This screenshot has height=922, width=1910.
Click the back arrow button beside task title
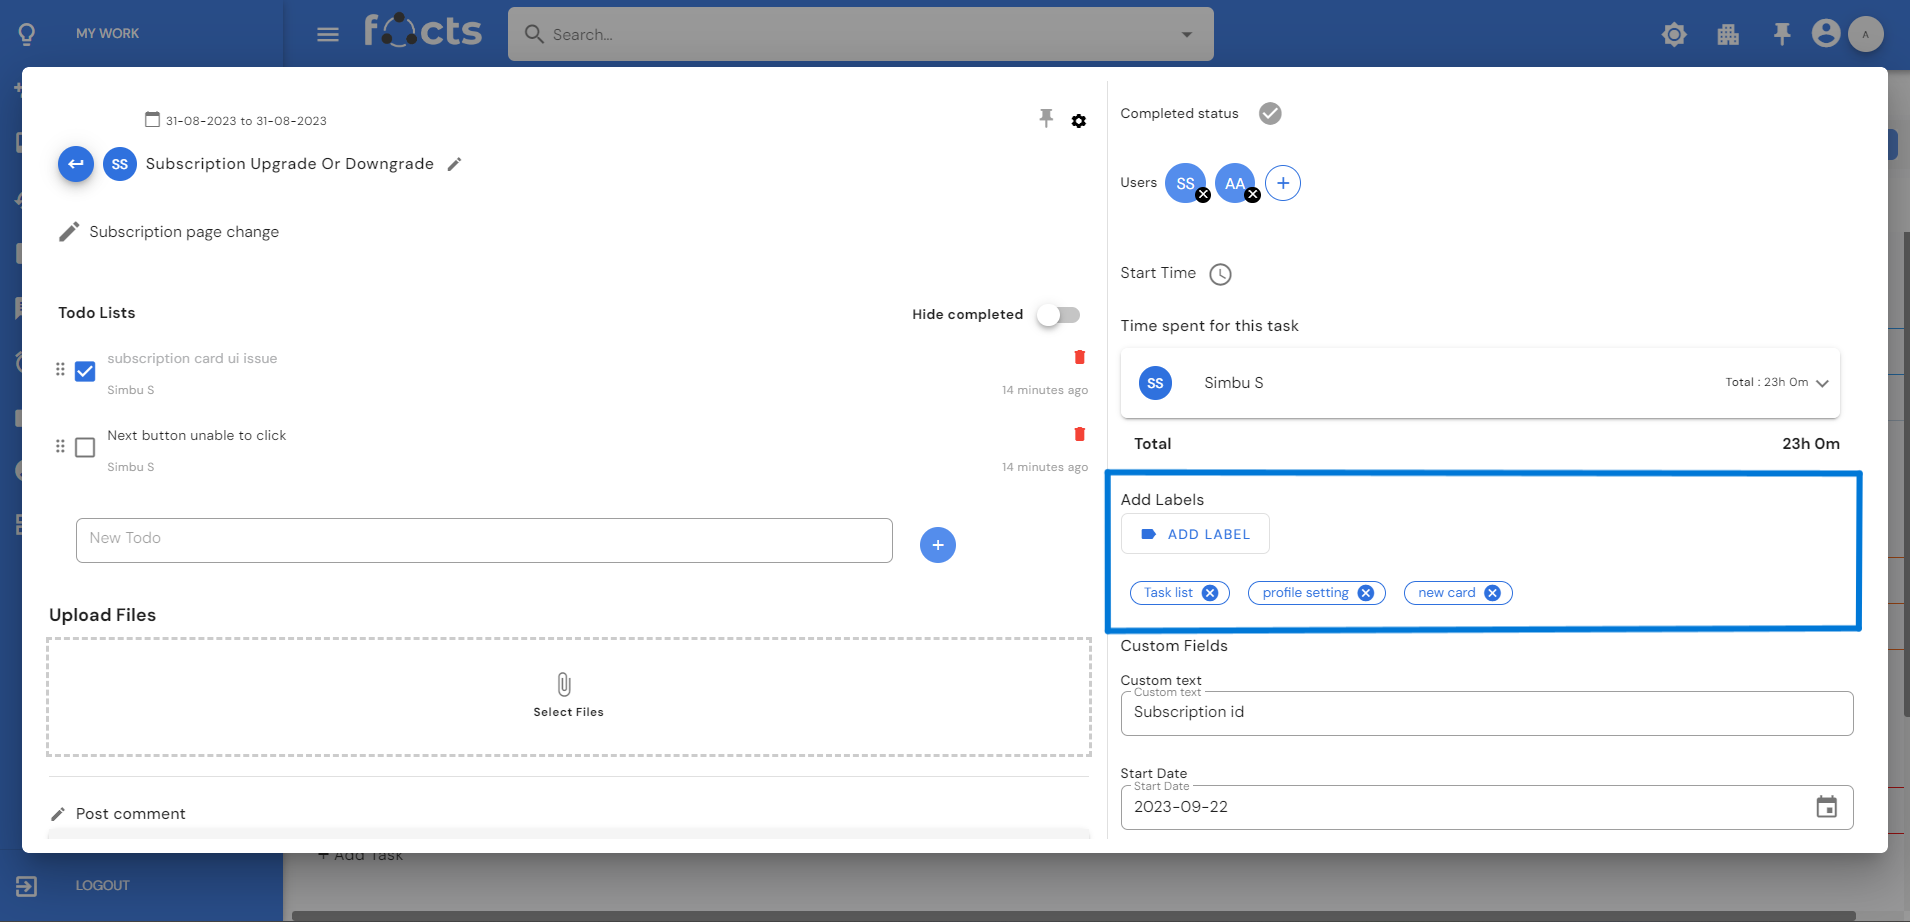(76, 164)
